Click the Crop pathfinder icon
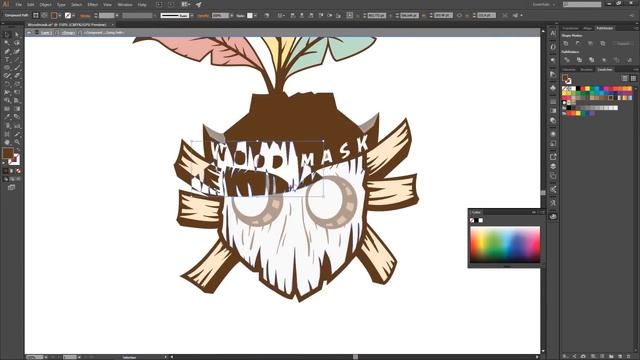The image size is (640, 360). (604, 60)
